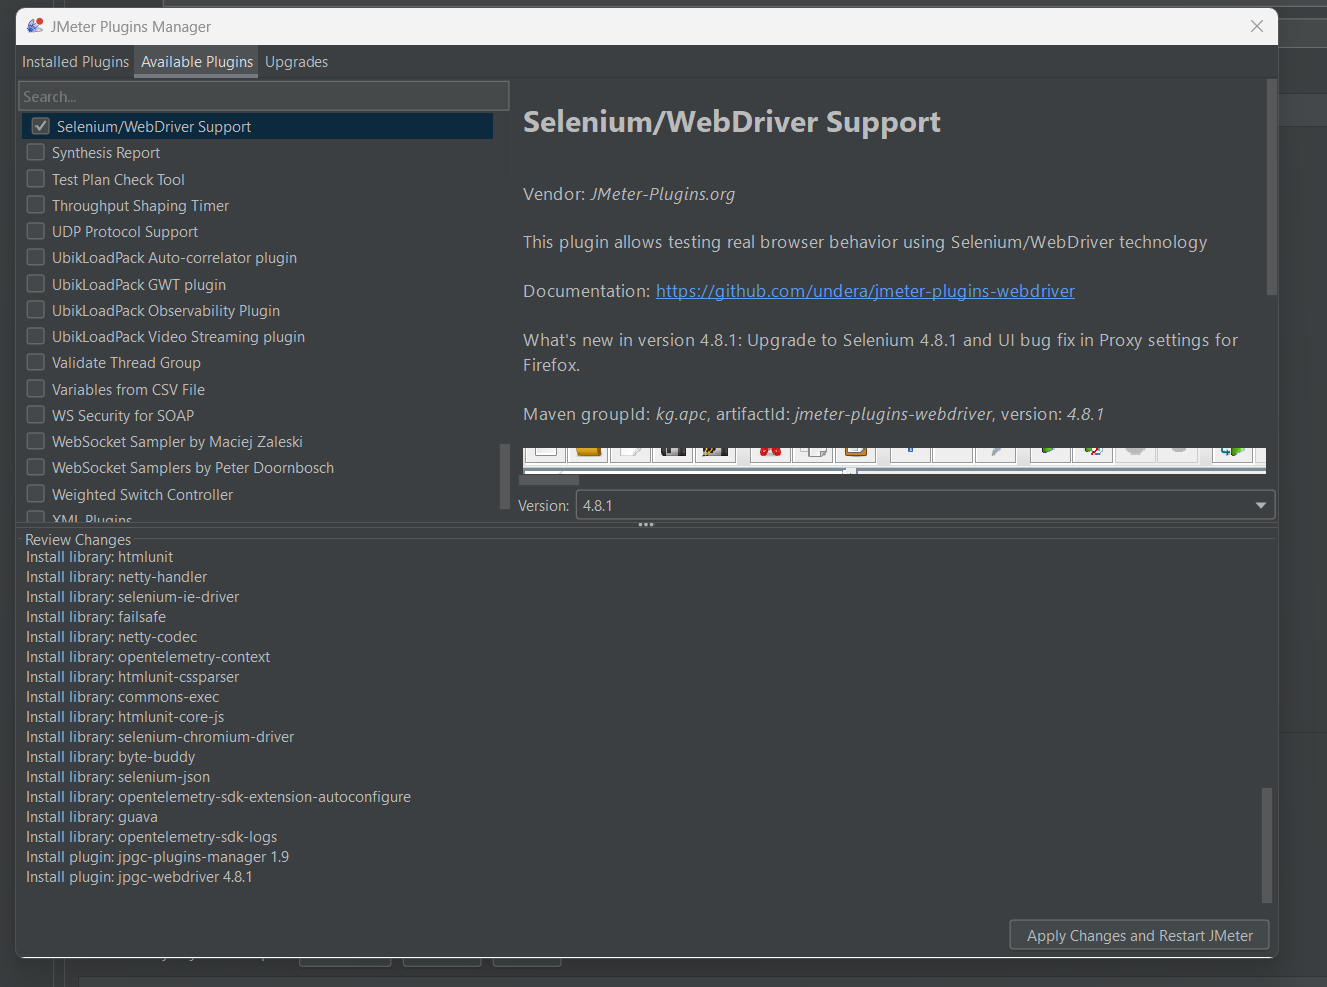Viewport: 1327px width, 987px height.
Task: Click 'Install plugin: jpgc-webdriver 4.8.1' line
Action: [x=139, y=877]
